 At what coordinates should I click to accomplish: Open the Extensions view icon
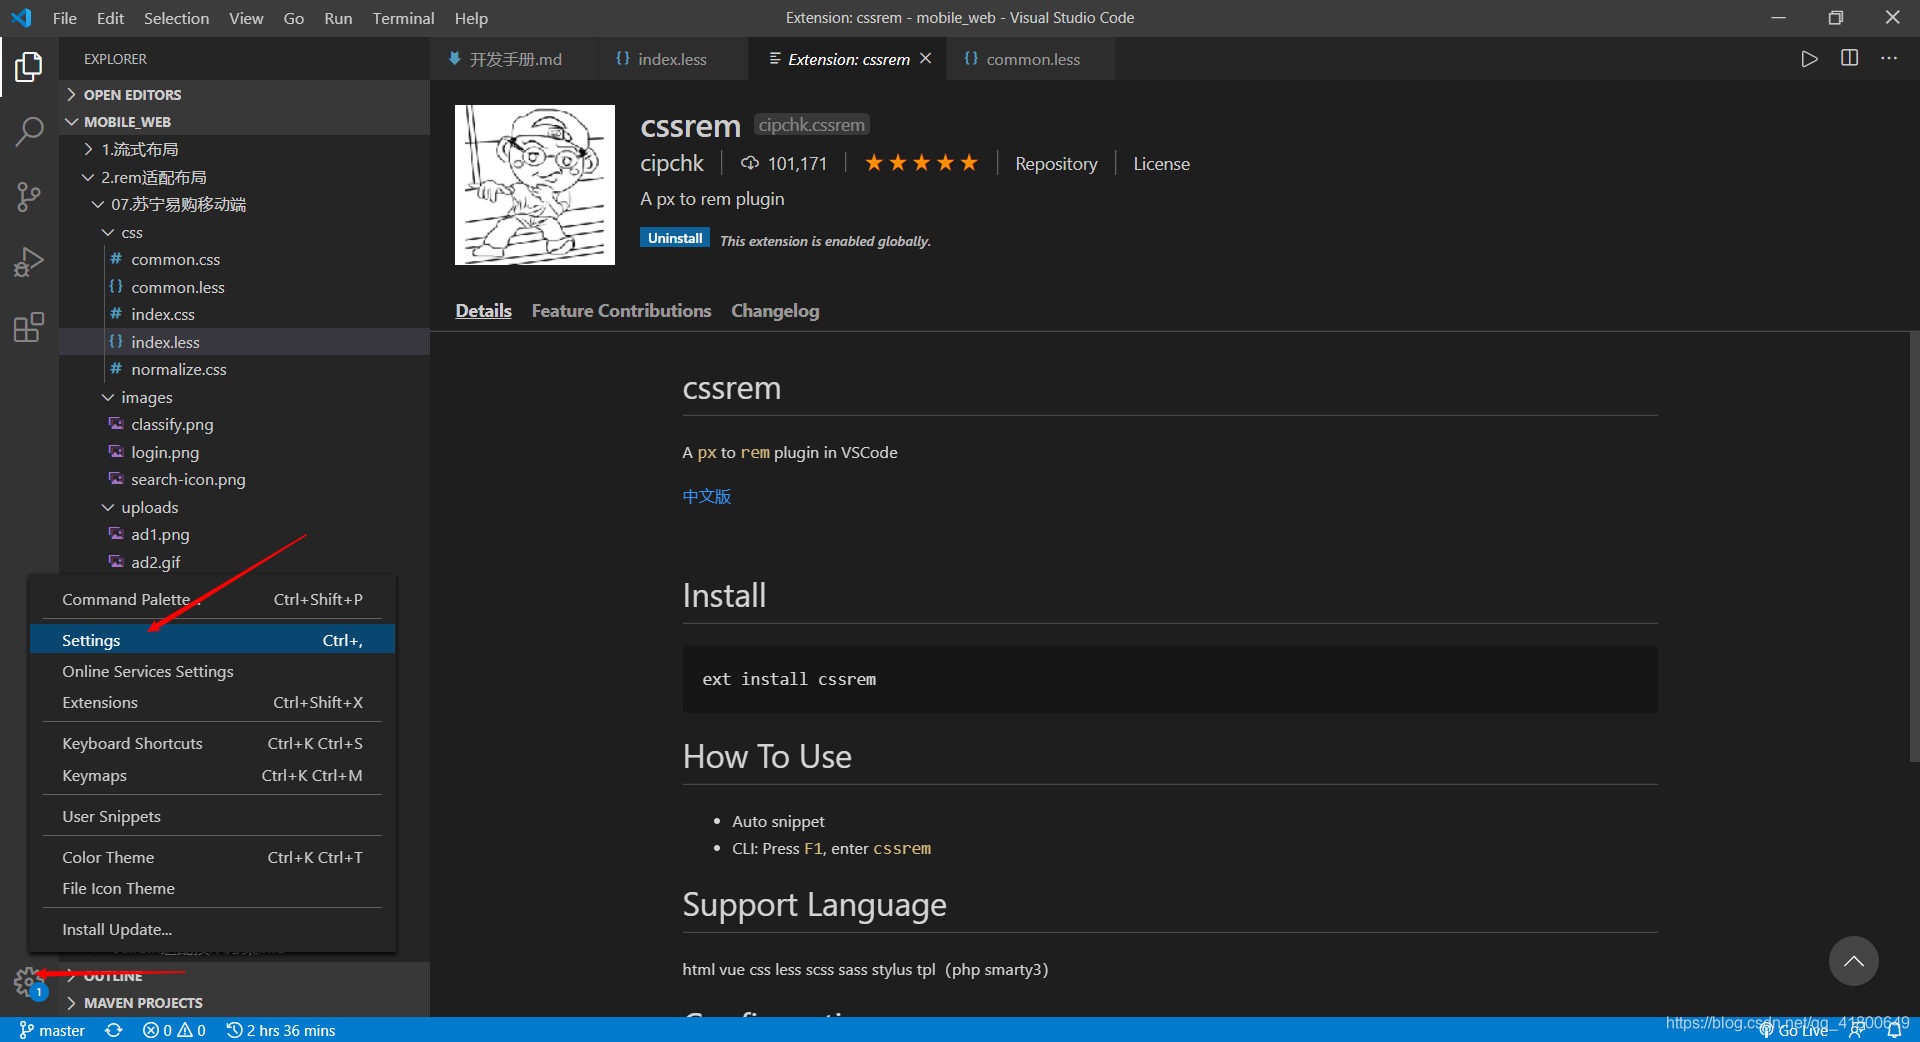(x=29, y=327)
